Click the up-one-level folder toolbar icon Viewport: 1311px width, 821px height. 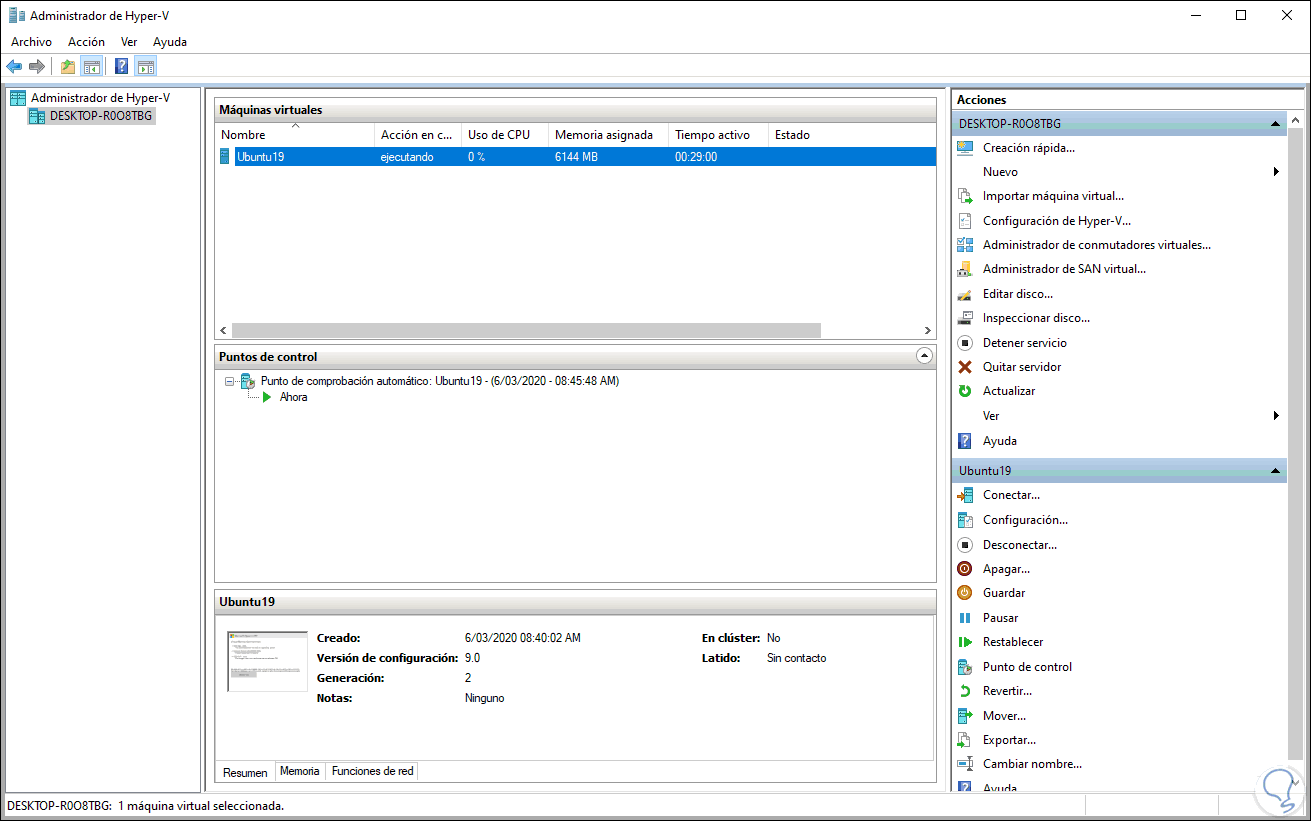[68, 67]
